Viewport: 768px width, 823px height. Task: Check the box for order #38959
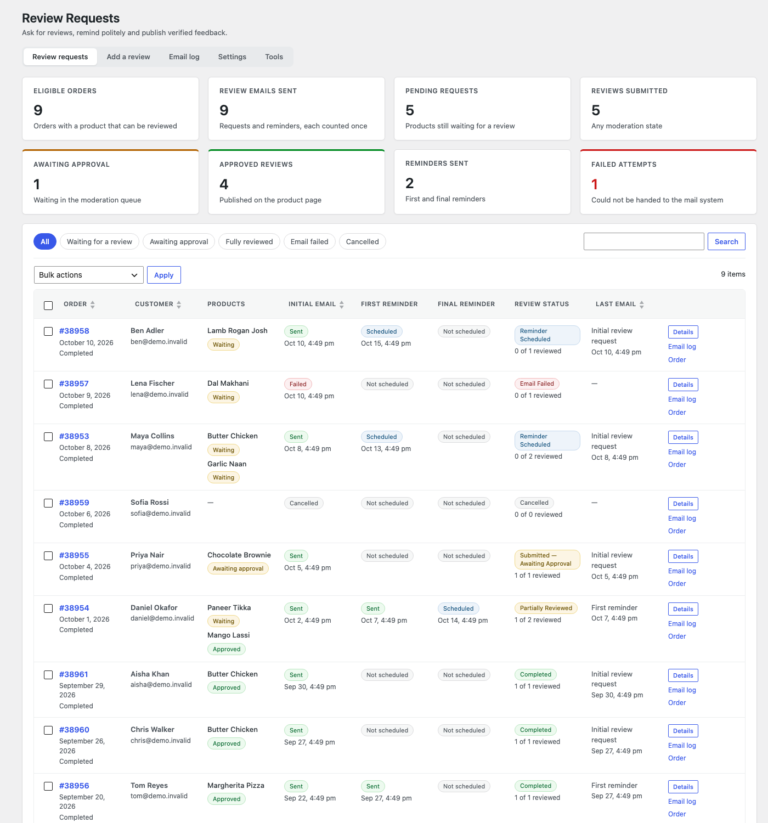(48, 503)
